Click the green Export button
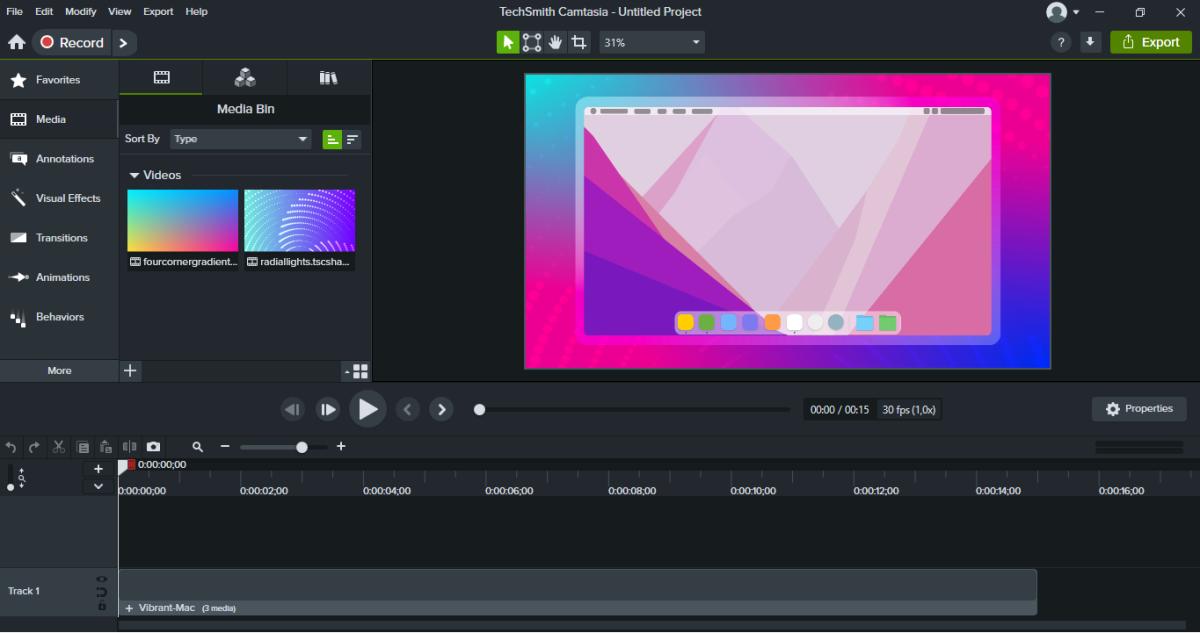This screenshot has width=1200, height=633. click(x=1150, y=42)
